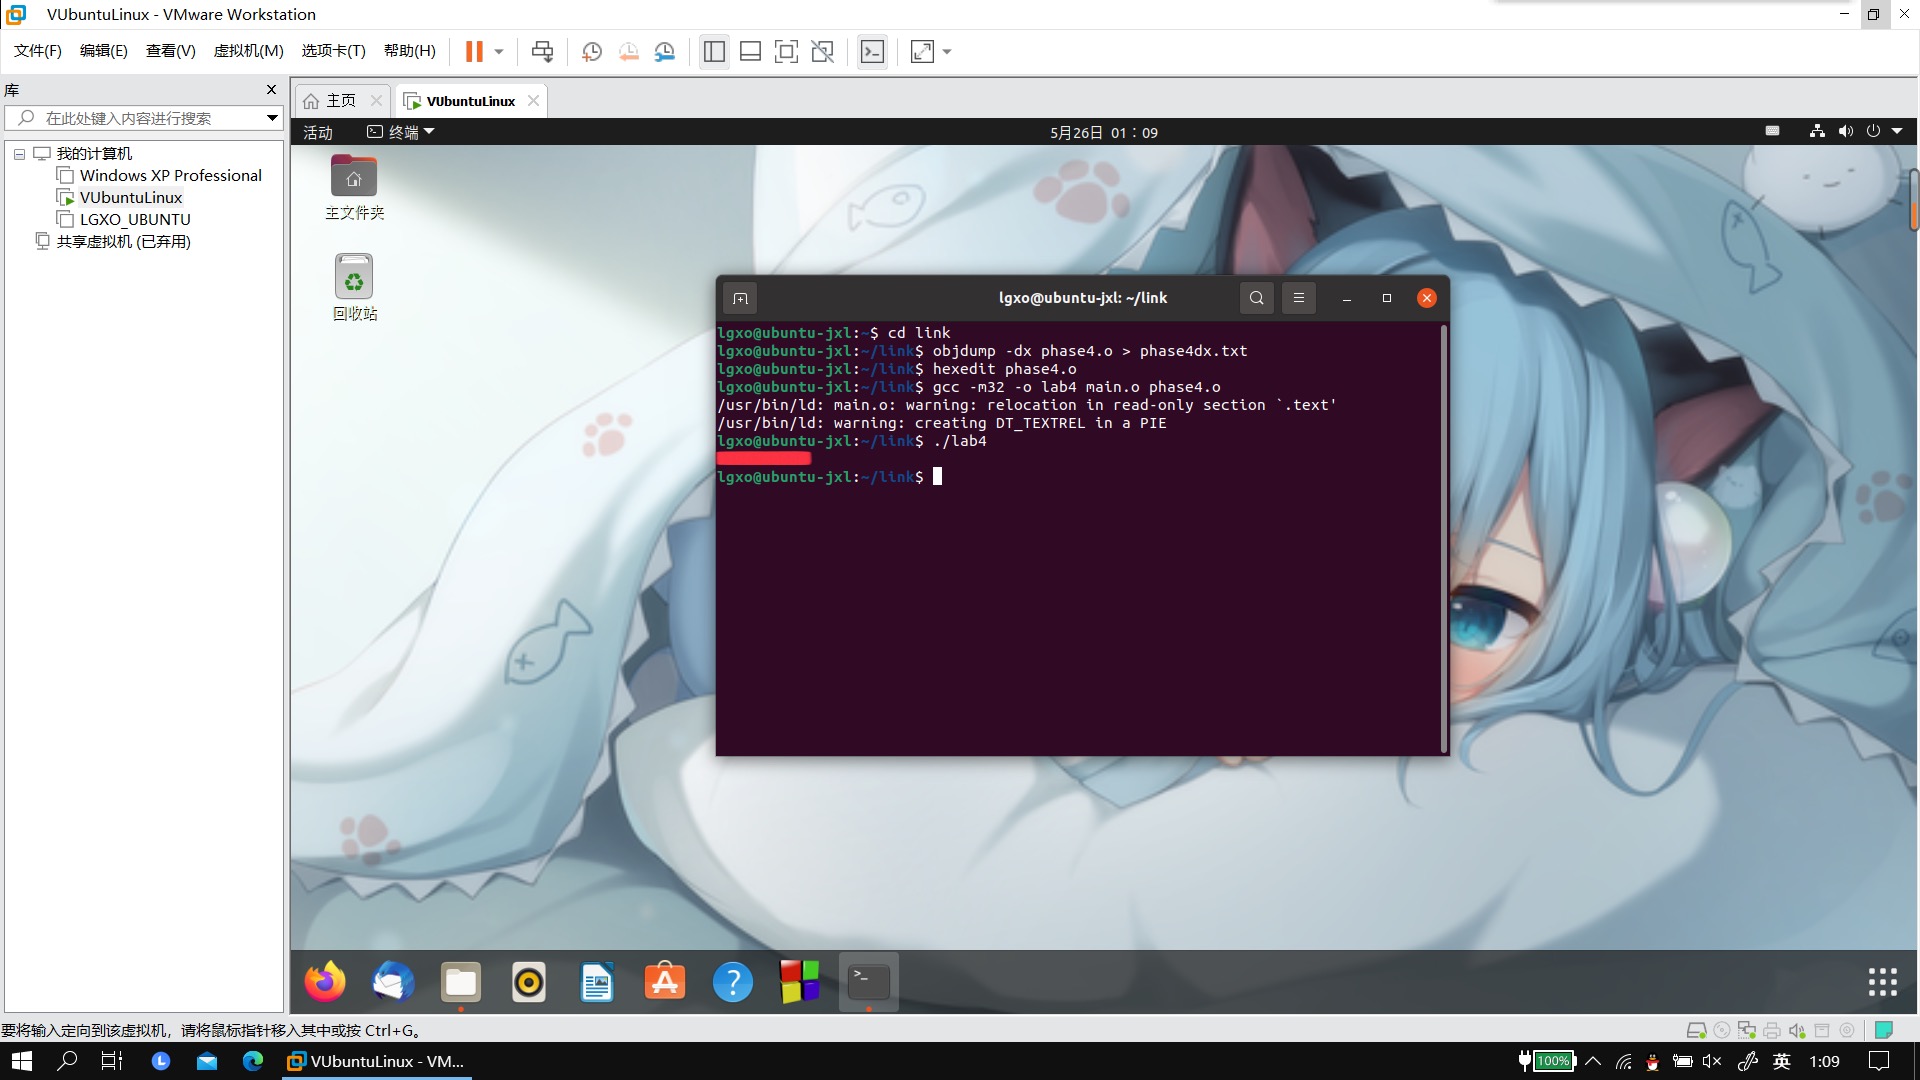Open Windows taskbar search

pos(67,1061)
